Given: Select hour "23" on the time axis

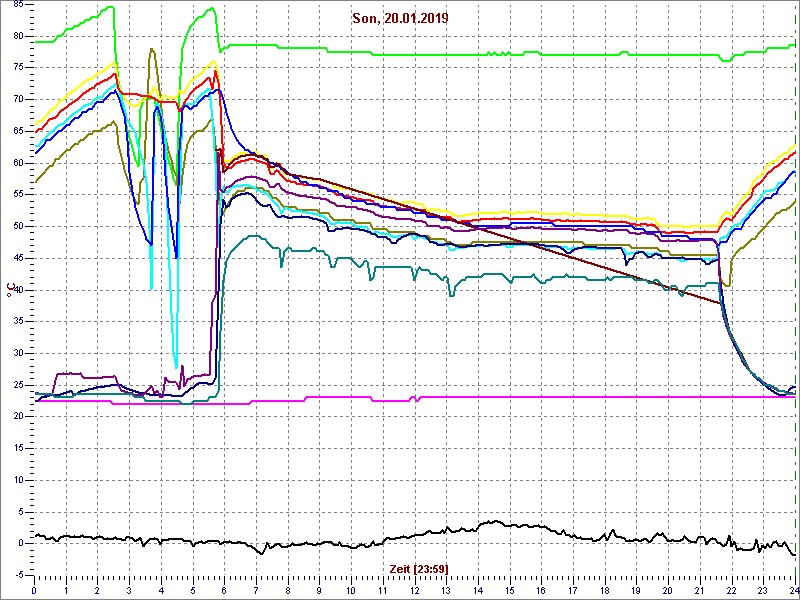Looking at the screenshot, I should [x=764, y=589].
